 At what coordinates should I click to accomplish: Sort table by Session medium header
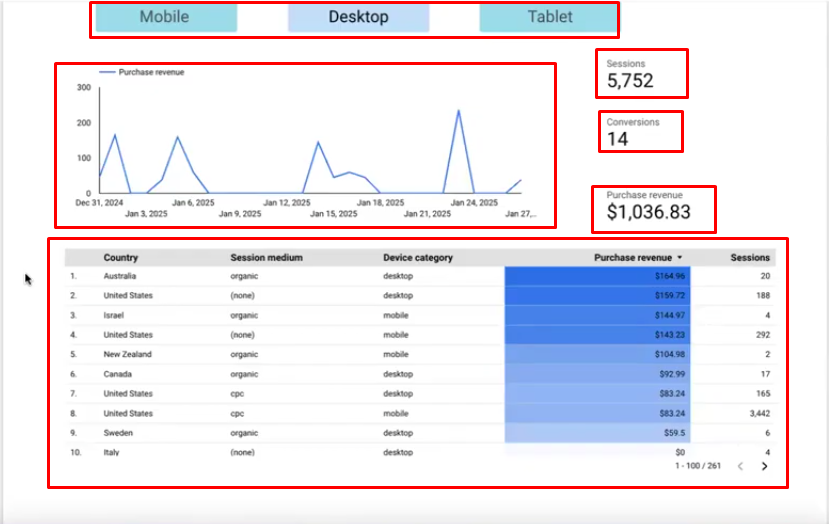[x=266, y=258]
